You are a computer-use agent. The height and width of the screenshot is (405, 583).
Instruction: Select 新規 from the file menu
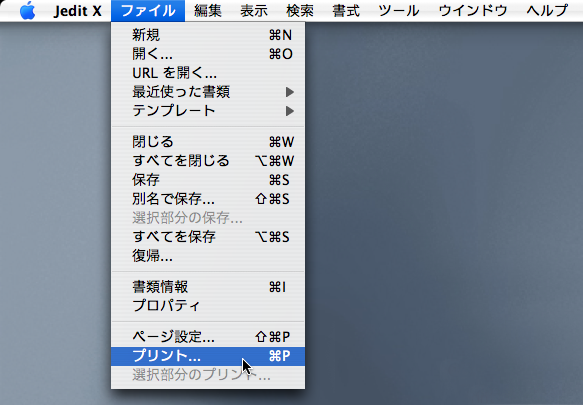click(208, 35)
